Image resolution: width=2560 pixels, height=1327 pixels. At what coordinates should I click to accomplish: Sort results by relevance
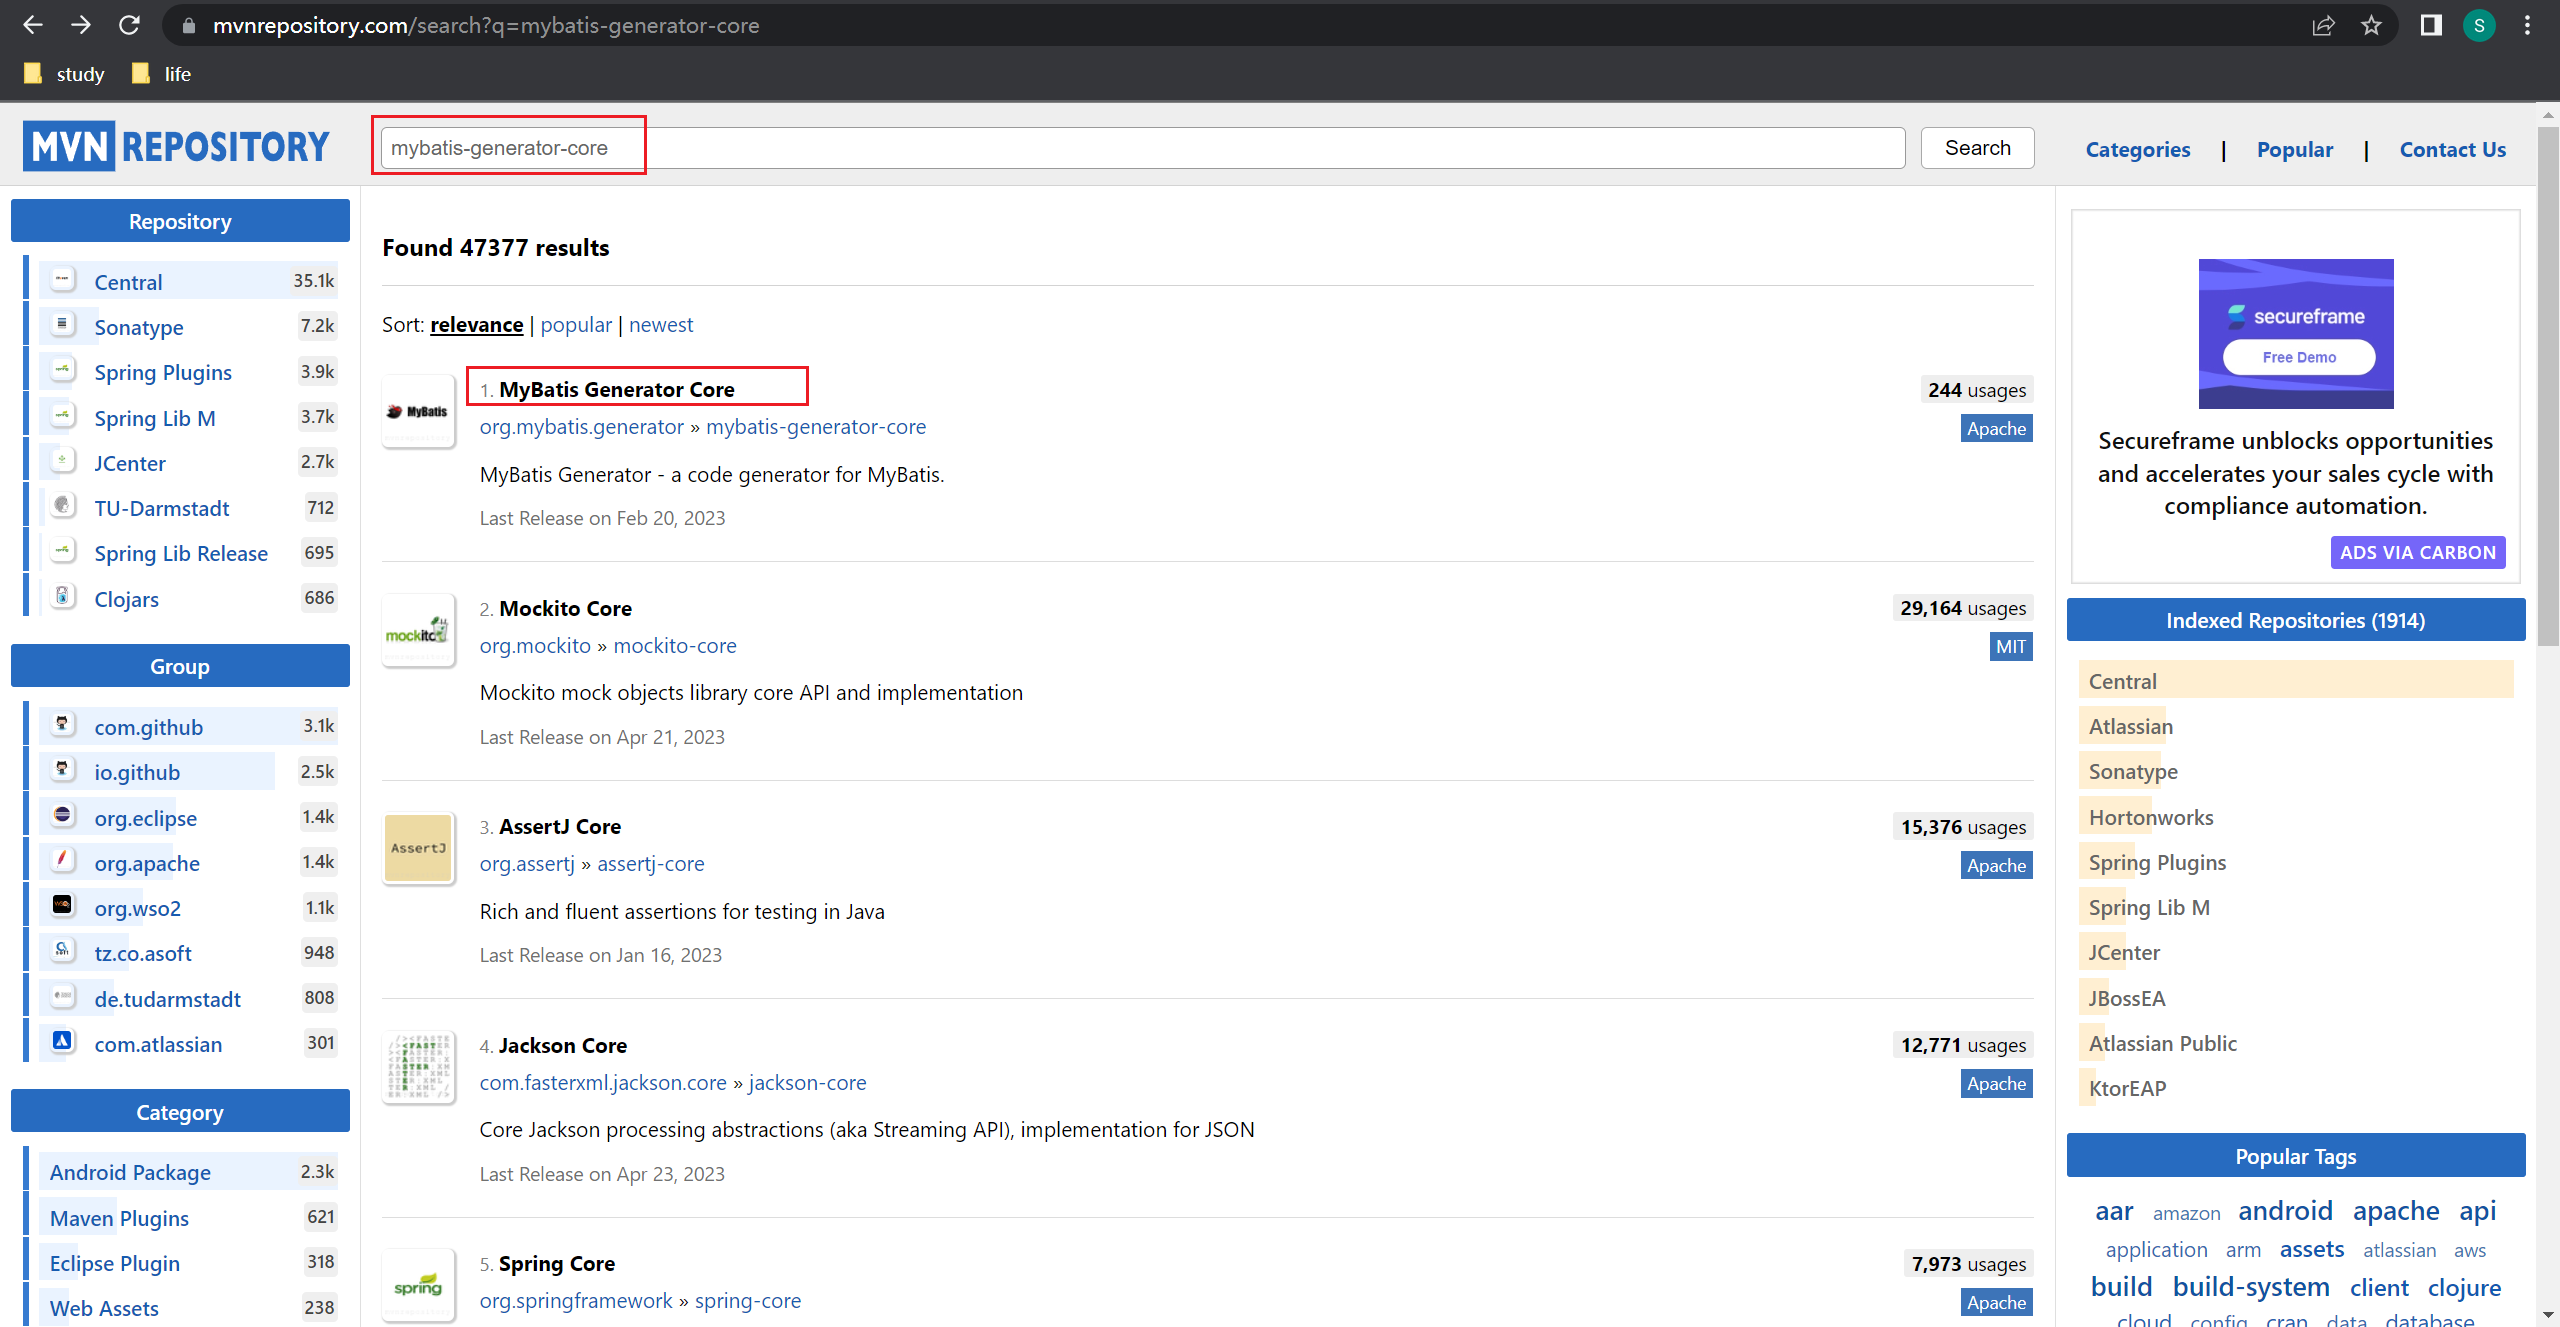(x=476, y=325)
